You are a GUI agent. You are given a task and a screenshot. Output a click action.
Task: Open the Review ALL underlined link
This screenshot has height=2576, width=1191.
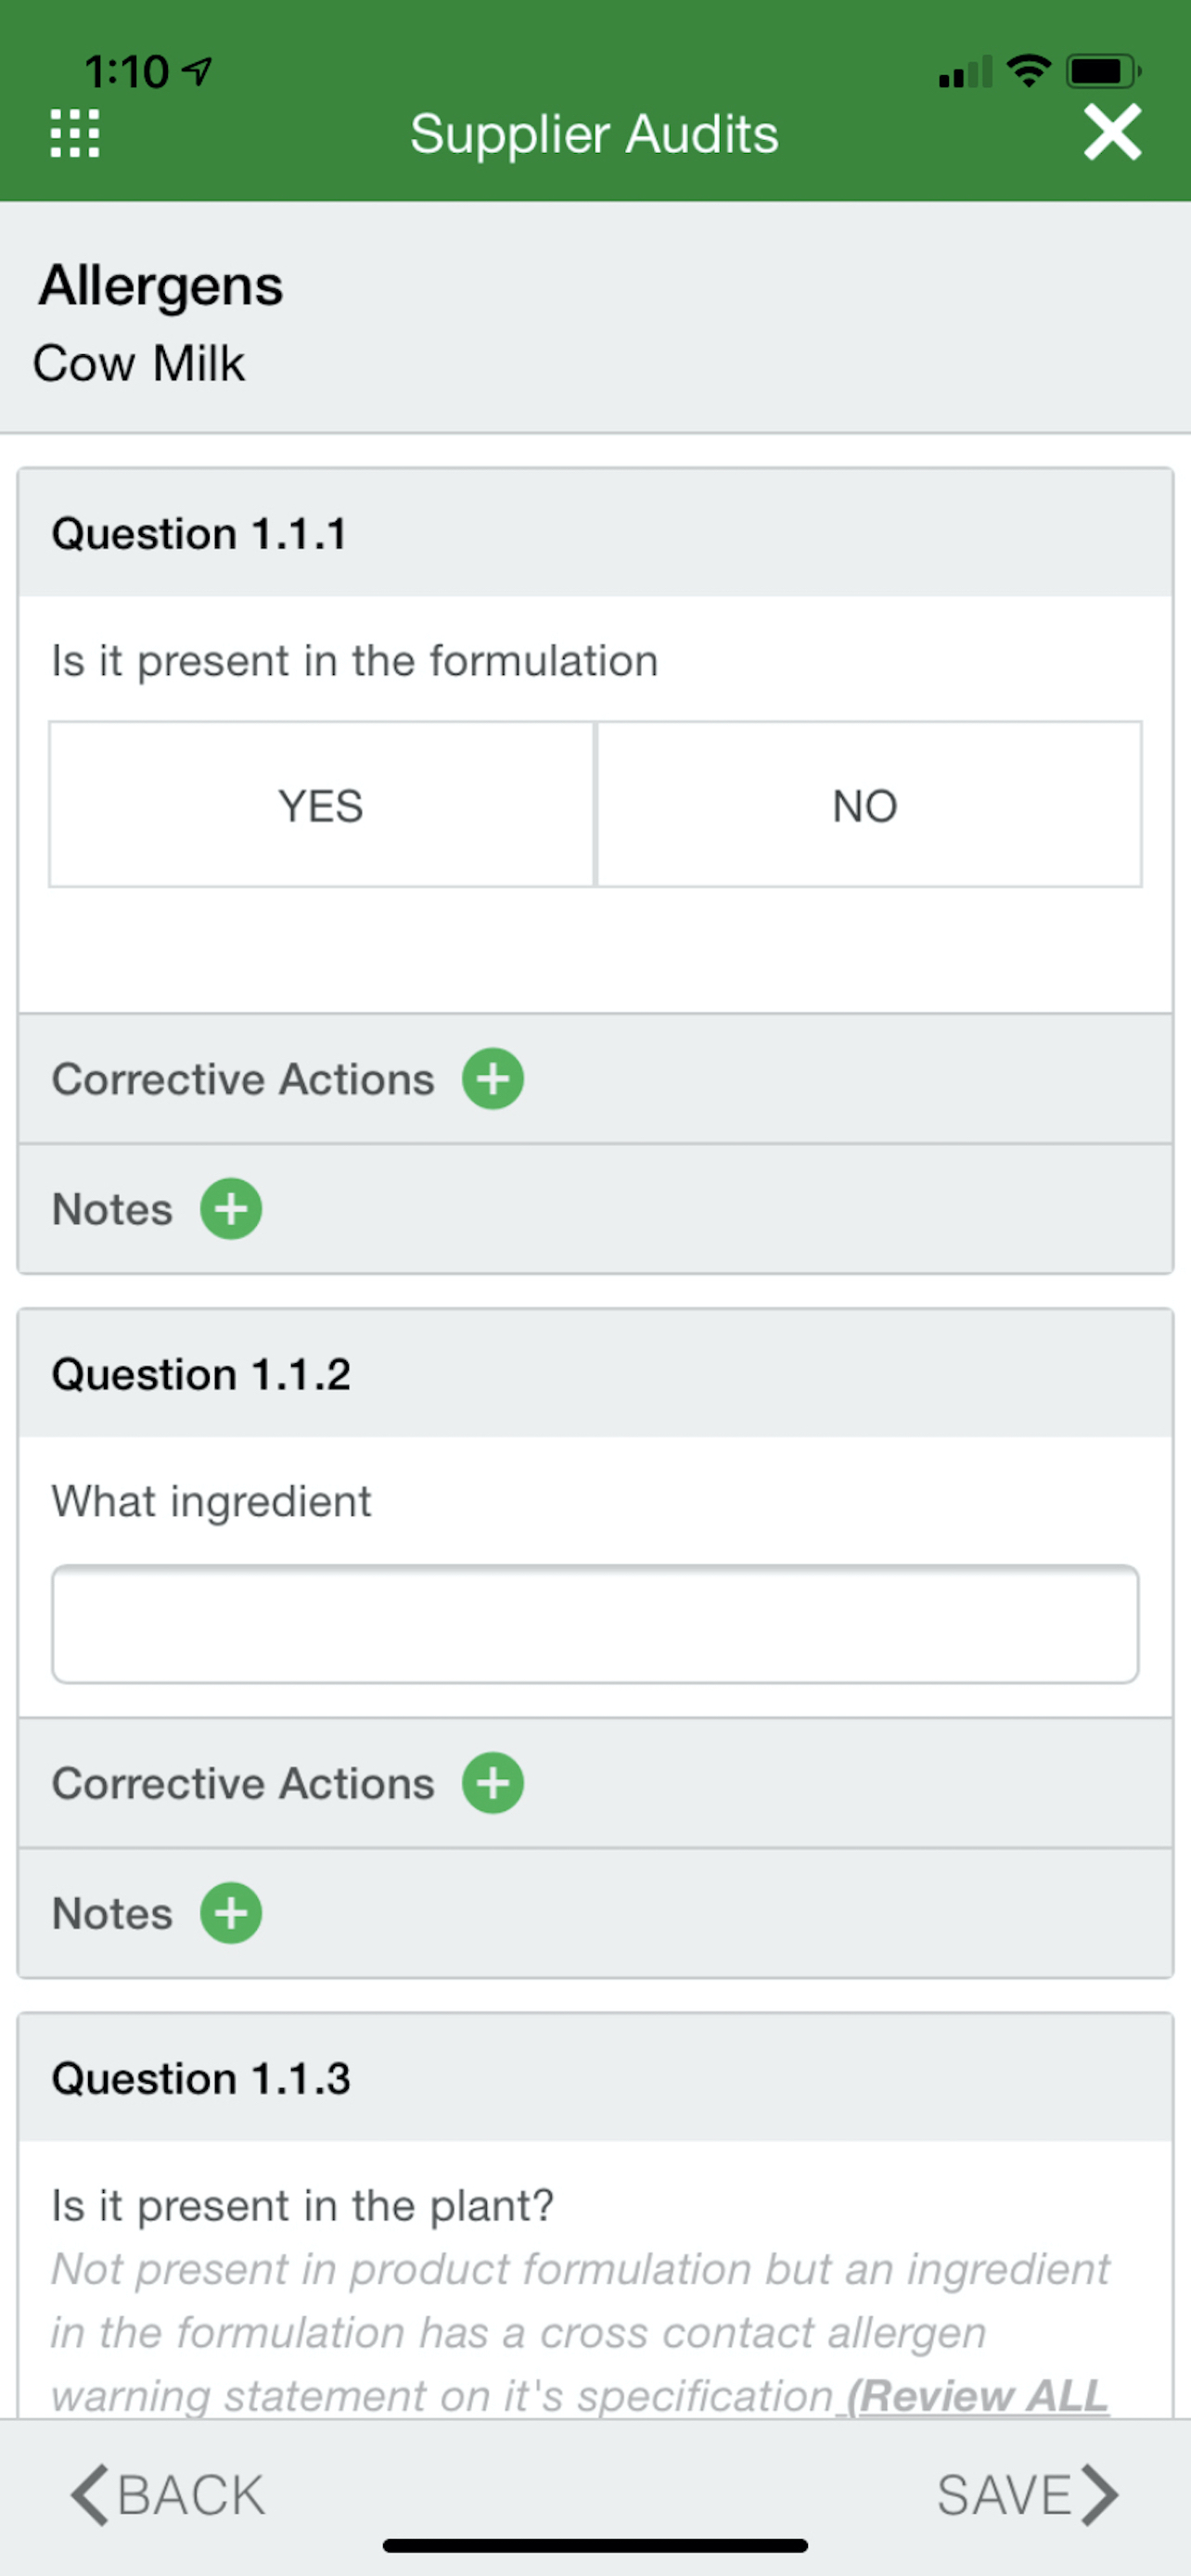[977, 2396]
